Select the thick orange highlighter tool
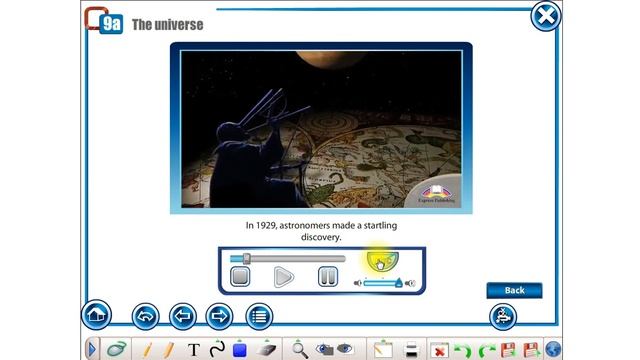This screenshot has height=360, width=640. pos(169,350)
